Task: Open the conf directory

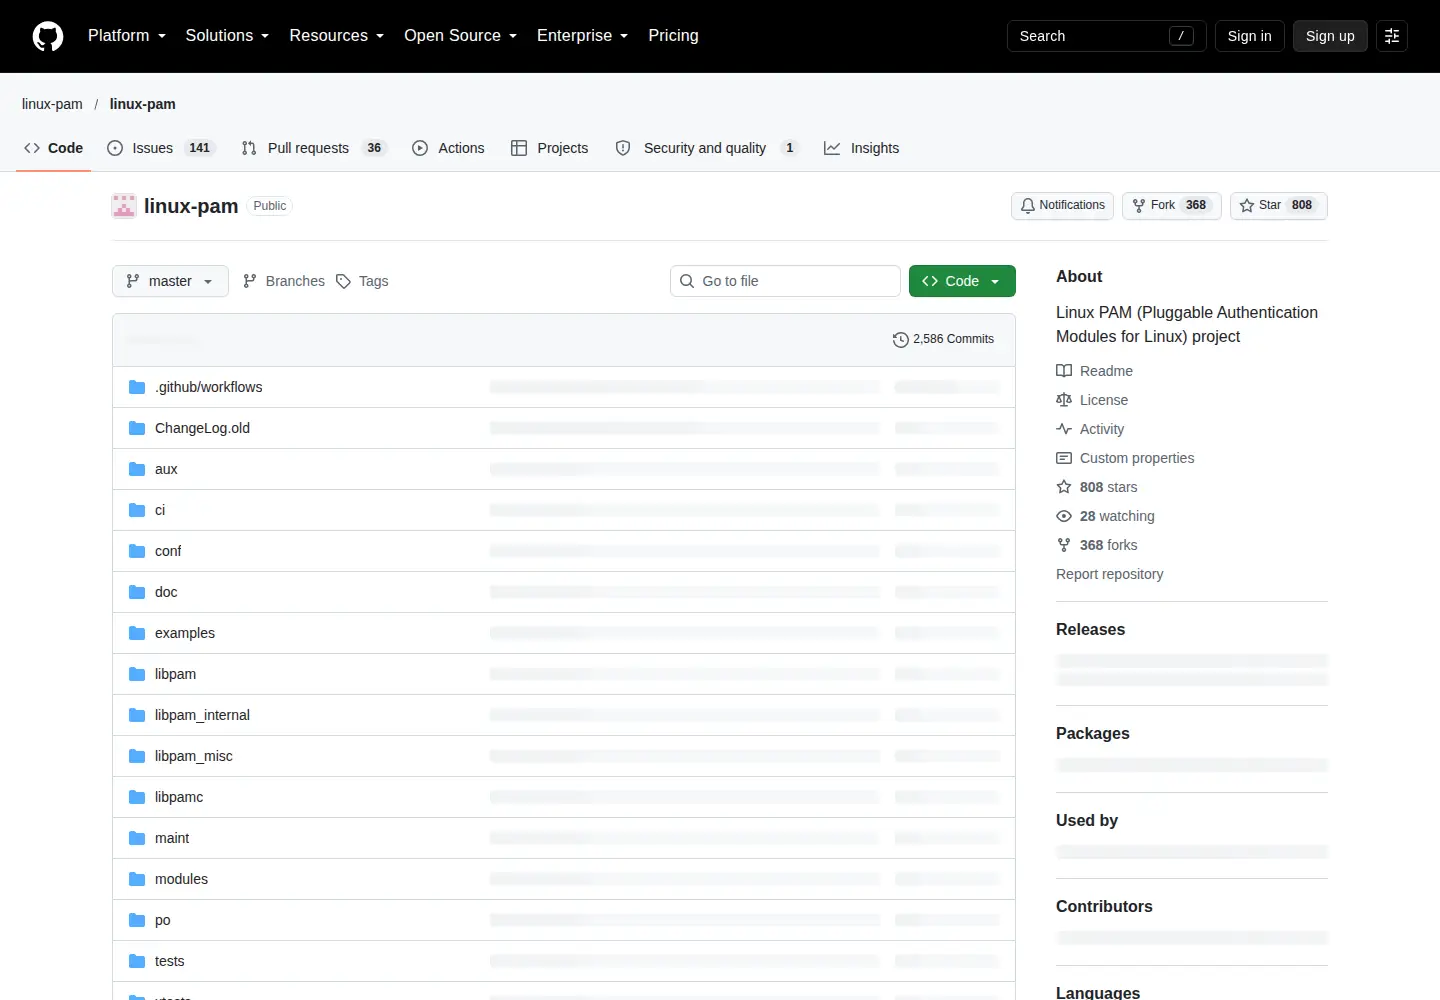Action: 168,551
